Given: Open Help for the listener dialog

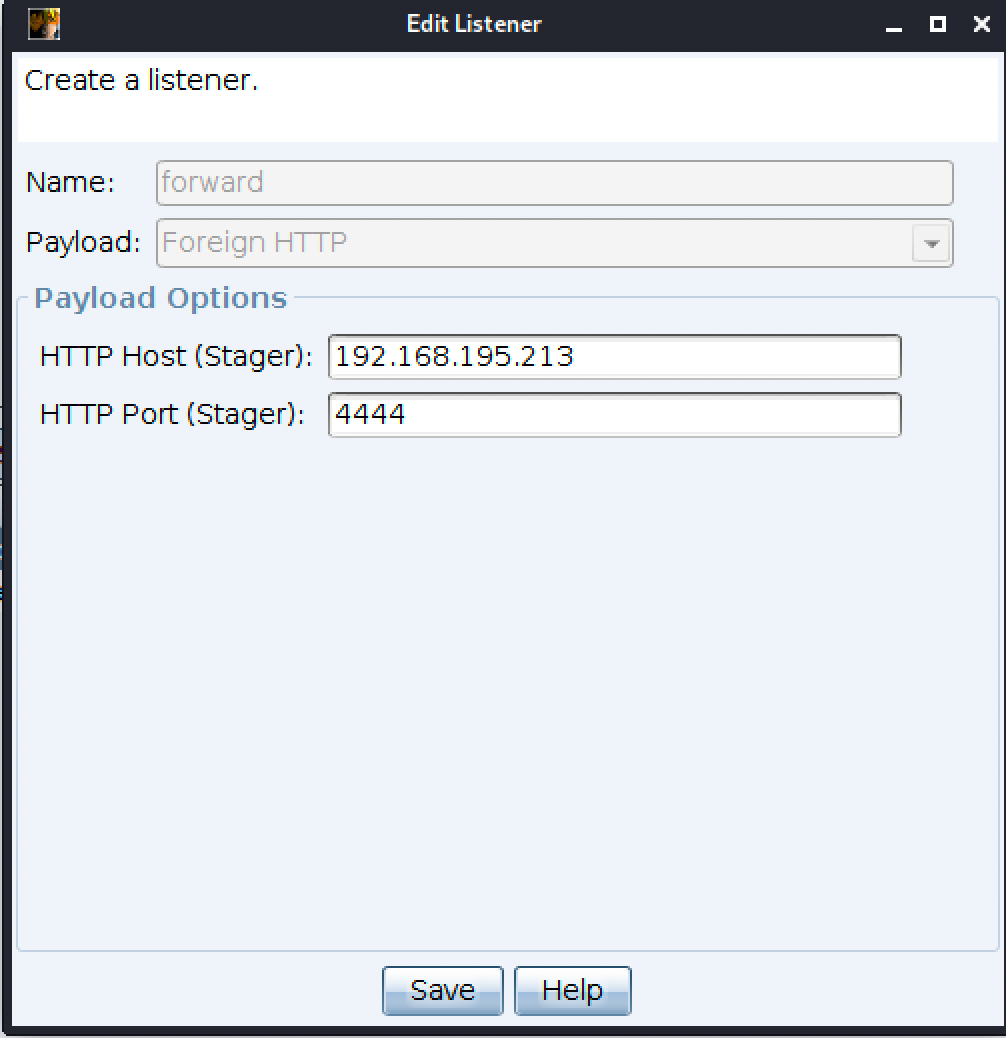Looking at the screenshot, I should [x=572, y=990].
